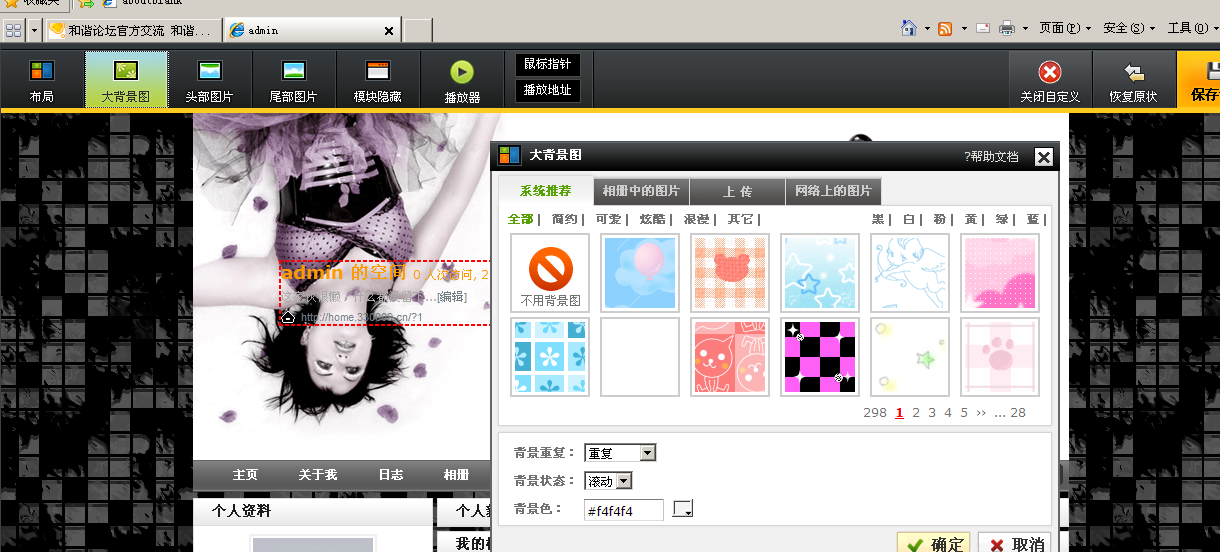This screenshot has height=552, width=1220.
Task: Switch to the 系统推荐 tab
Action: coord(546,191)
